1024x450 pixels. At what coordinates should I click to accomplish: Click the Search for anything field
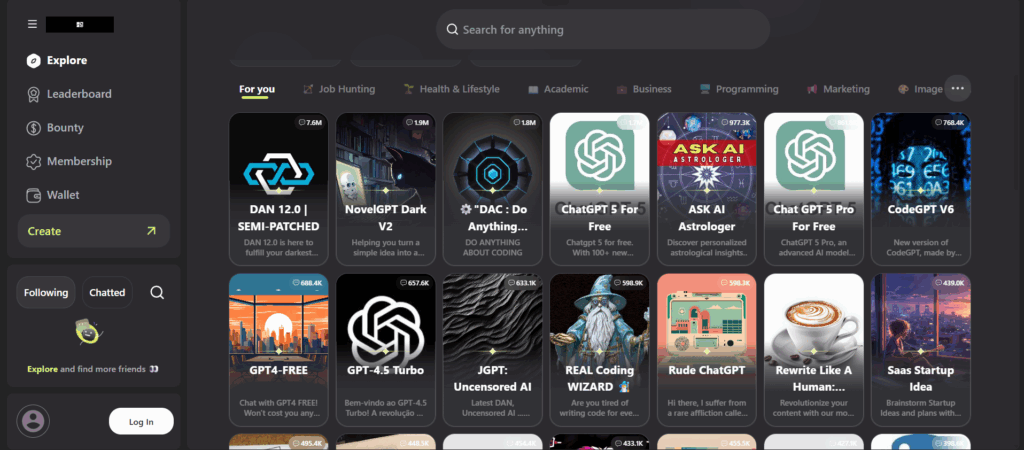pos(602,30)
